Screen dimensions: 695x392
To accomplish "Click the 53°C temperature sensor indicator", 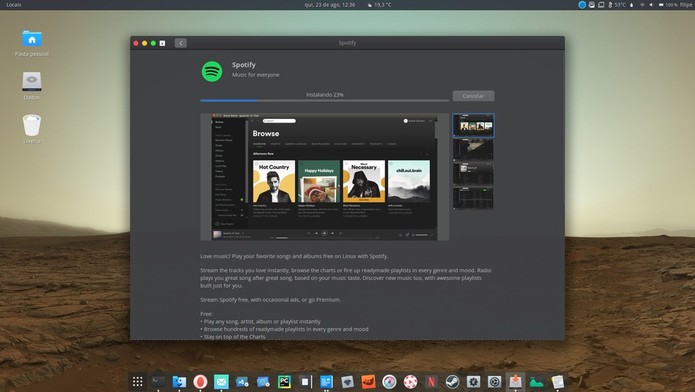I will (x=617, y=4).
